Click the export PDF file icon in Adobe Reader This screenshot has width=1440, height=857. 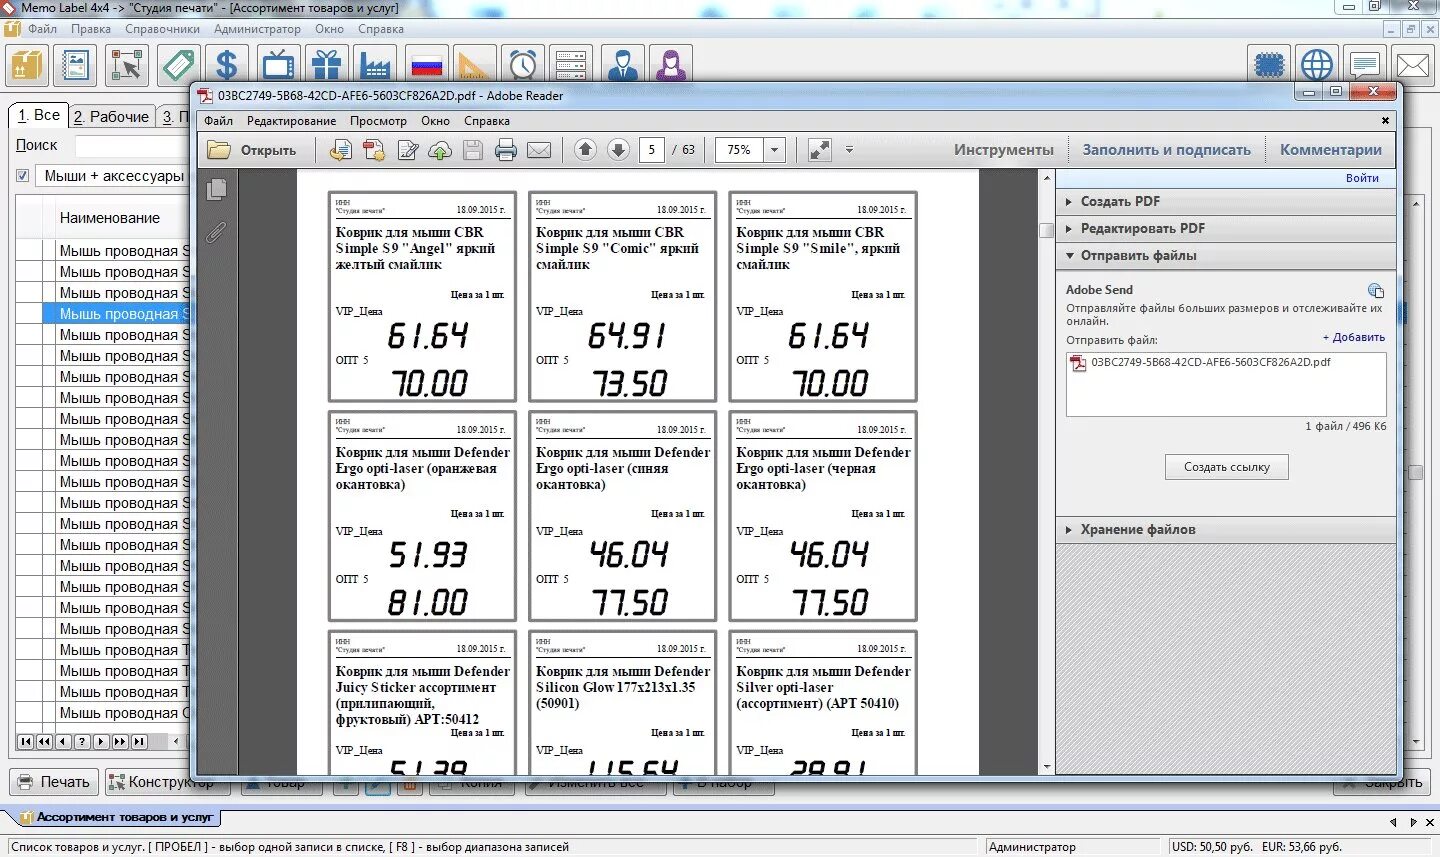tap(340, 150)
